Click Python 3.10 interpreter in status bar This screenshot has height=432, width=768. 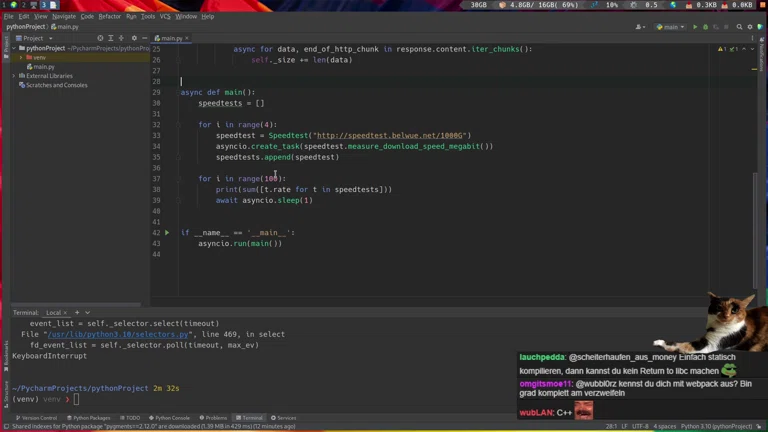(x=716, y=427)
